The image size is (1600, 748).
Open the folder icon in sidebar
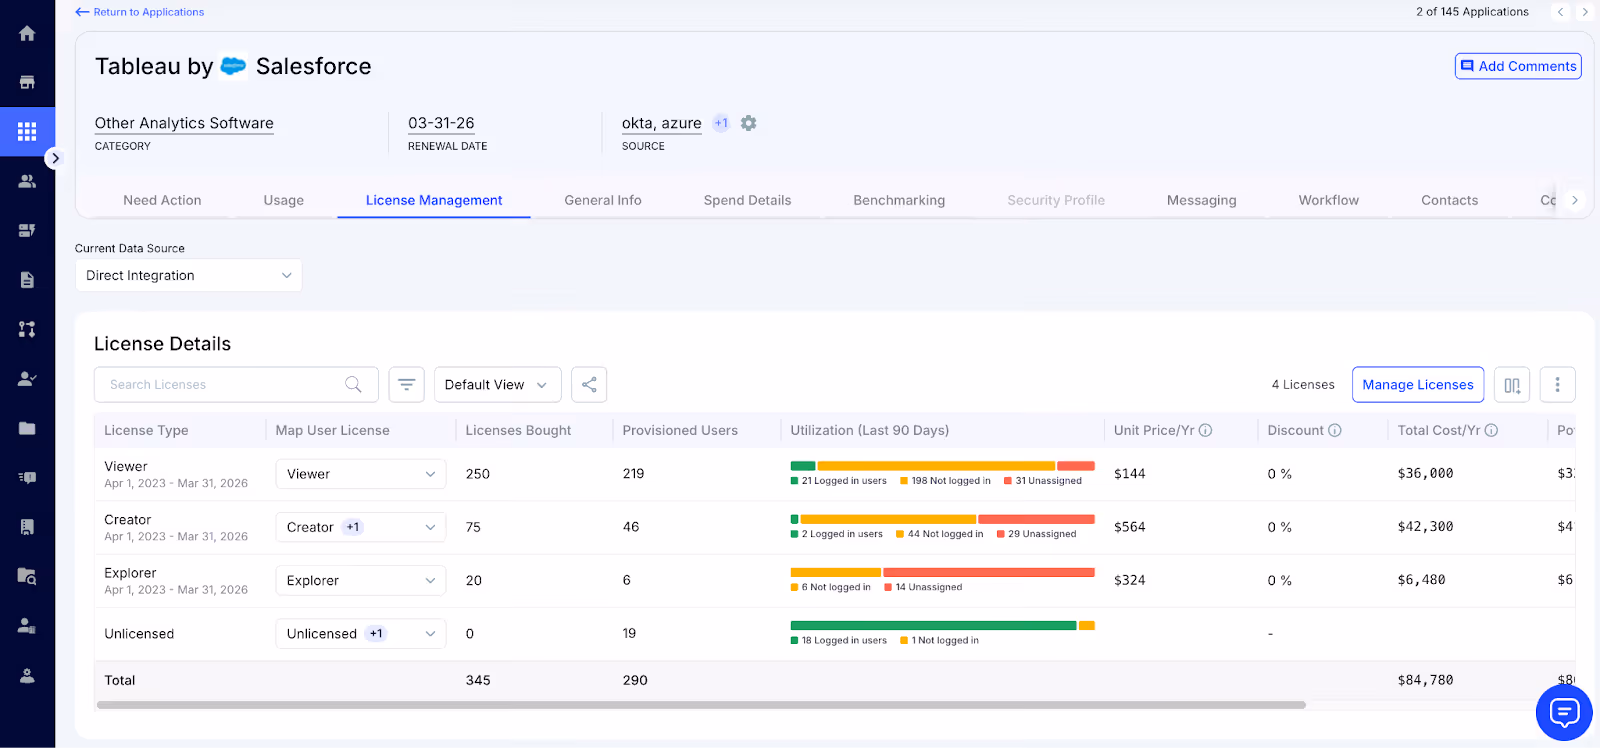(27, 428)
